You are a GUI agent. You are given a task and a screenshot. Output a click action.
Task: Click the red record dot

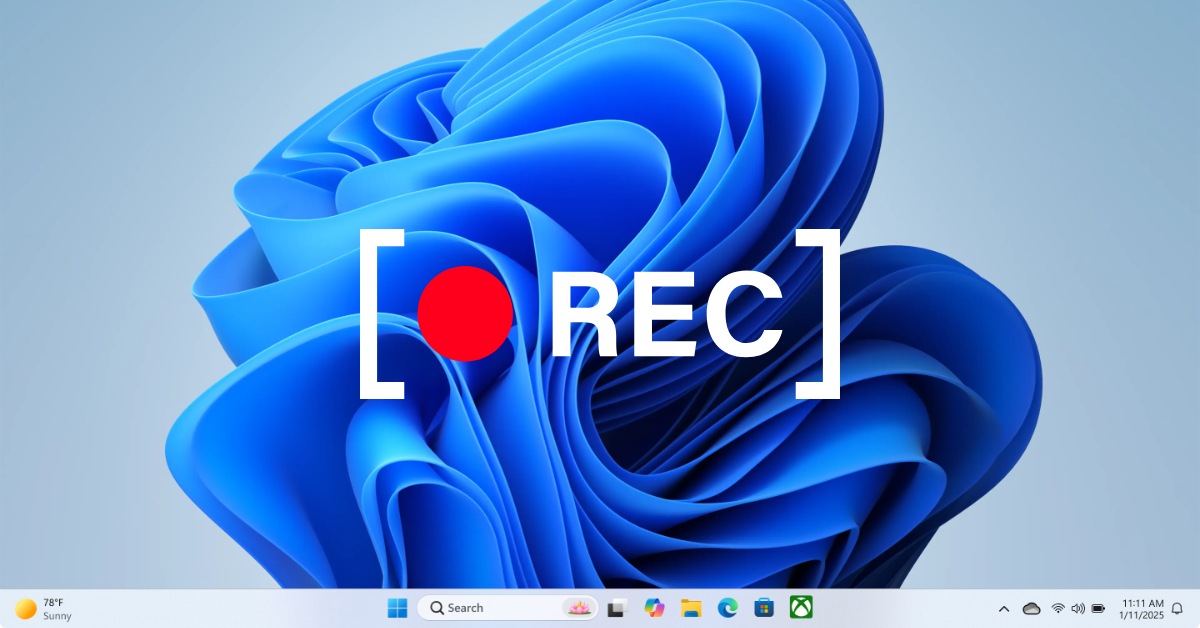point(465,313)
